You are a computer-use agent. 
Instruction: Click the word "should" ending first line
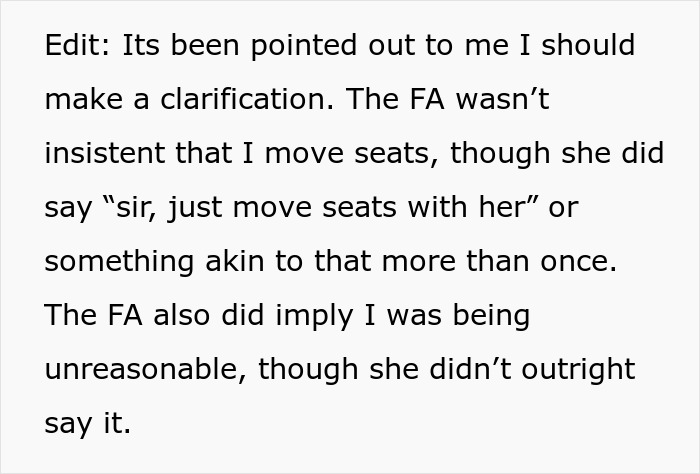tap(588, 45)
